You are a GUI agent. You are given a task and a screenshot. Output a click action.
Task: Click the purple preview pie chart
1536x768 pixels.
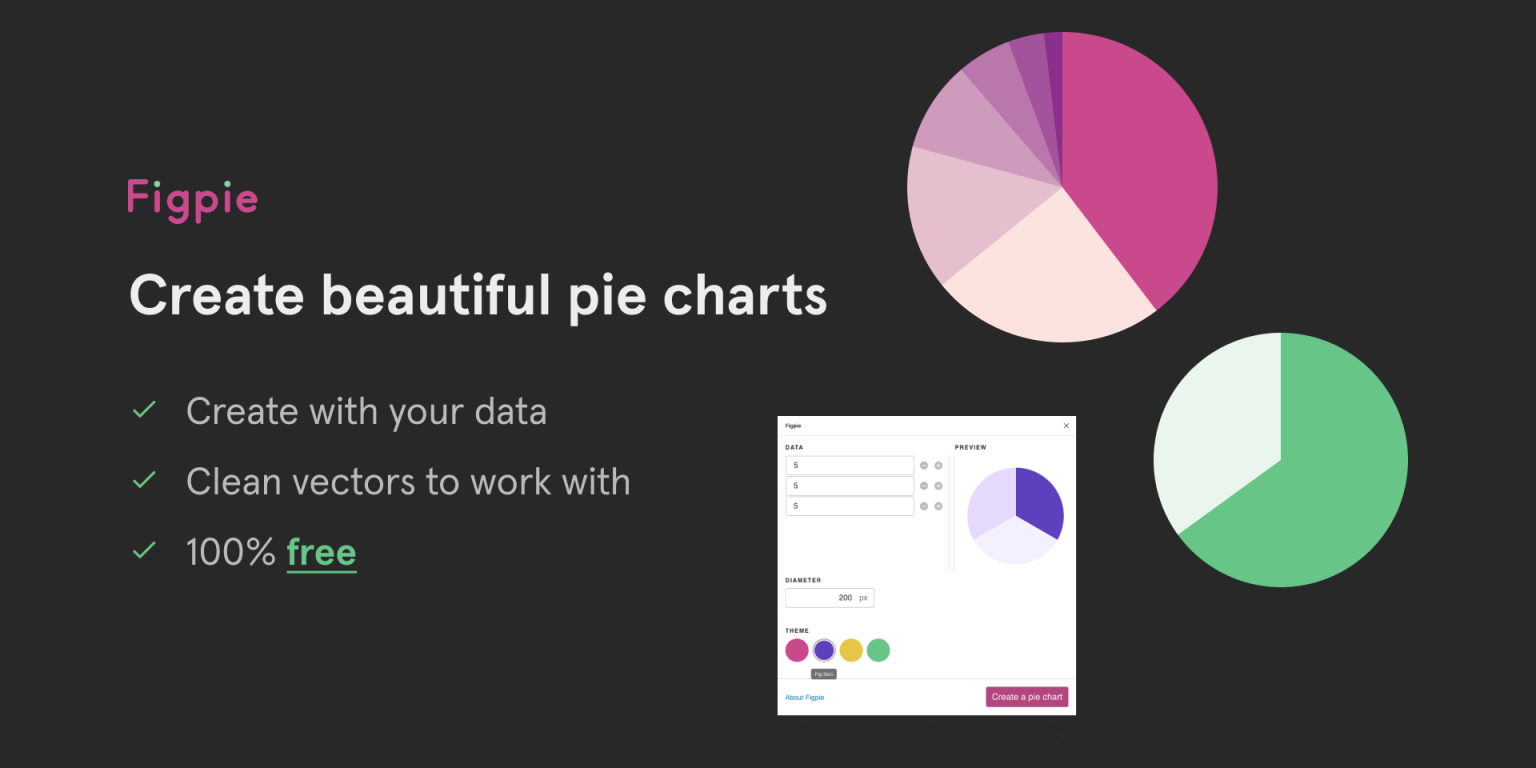1015,515
